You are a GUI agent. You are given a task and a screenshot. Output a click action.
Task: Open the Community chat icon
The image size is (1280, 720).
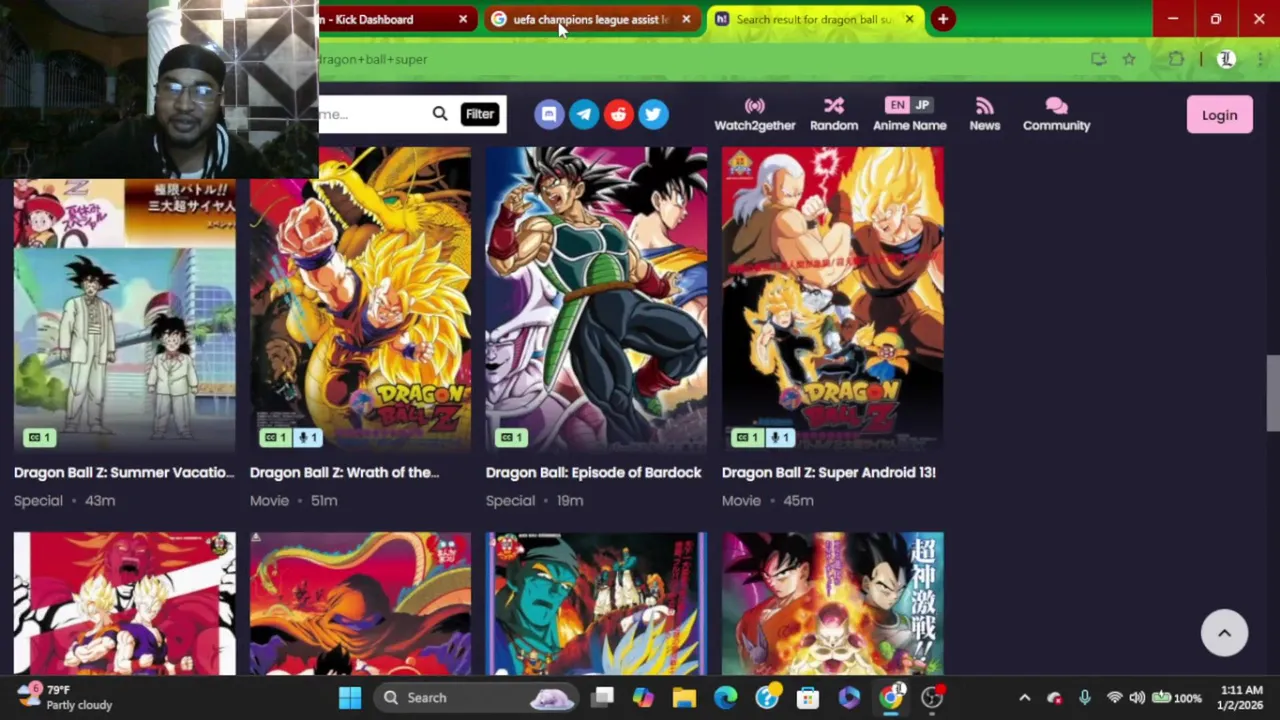(1056, 114)
